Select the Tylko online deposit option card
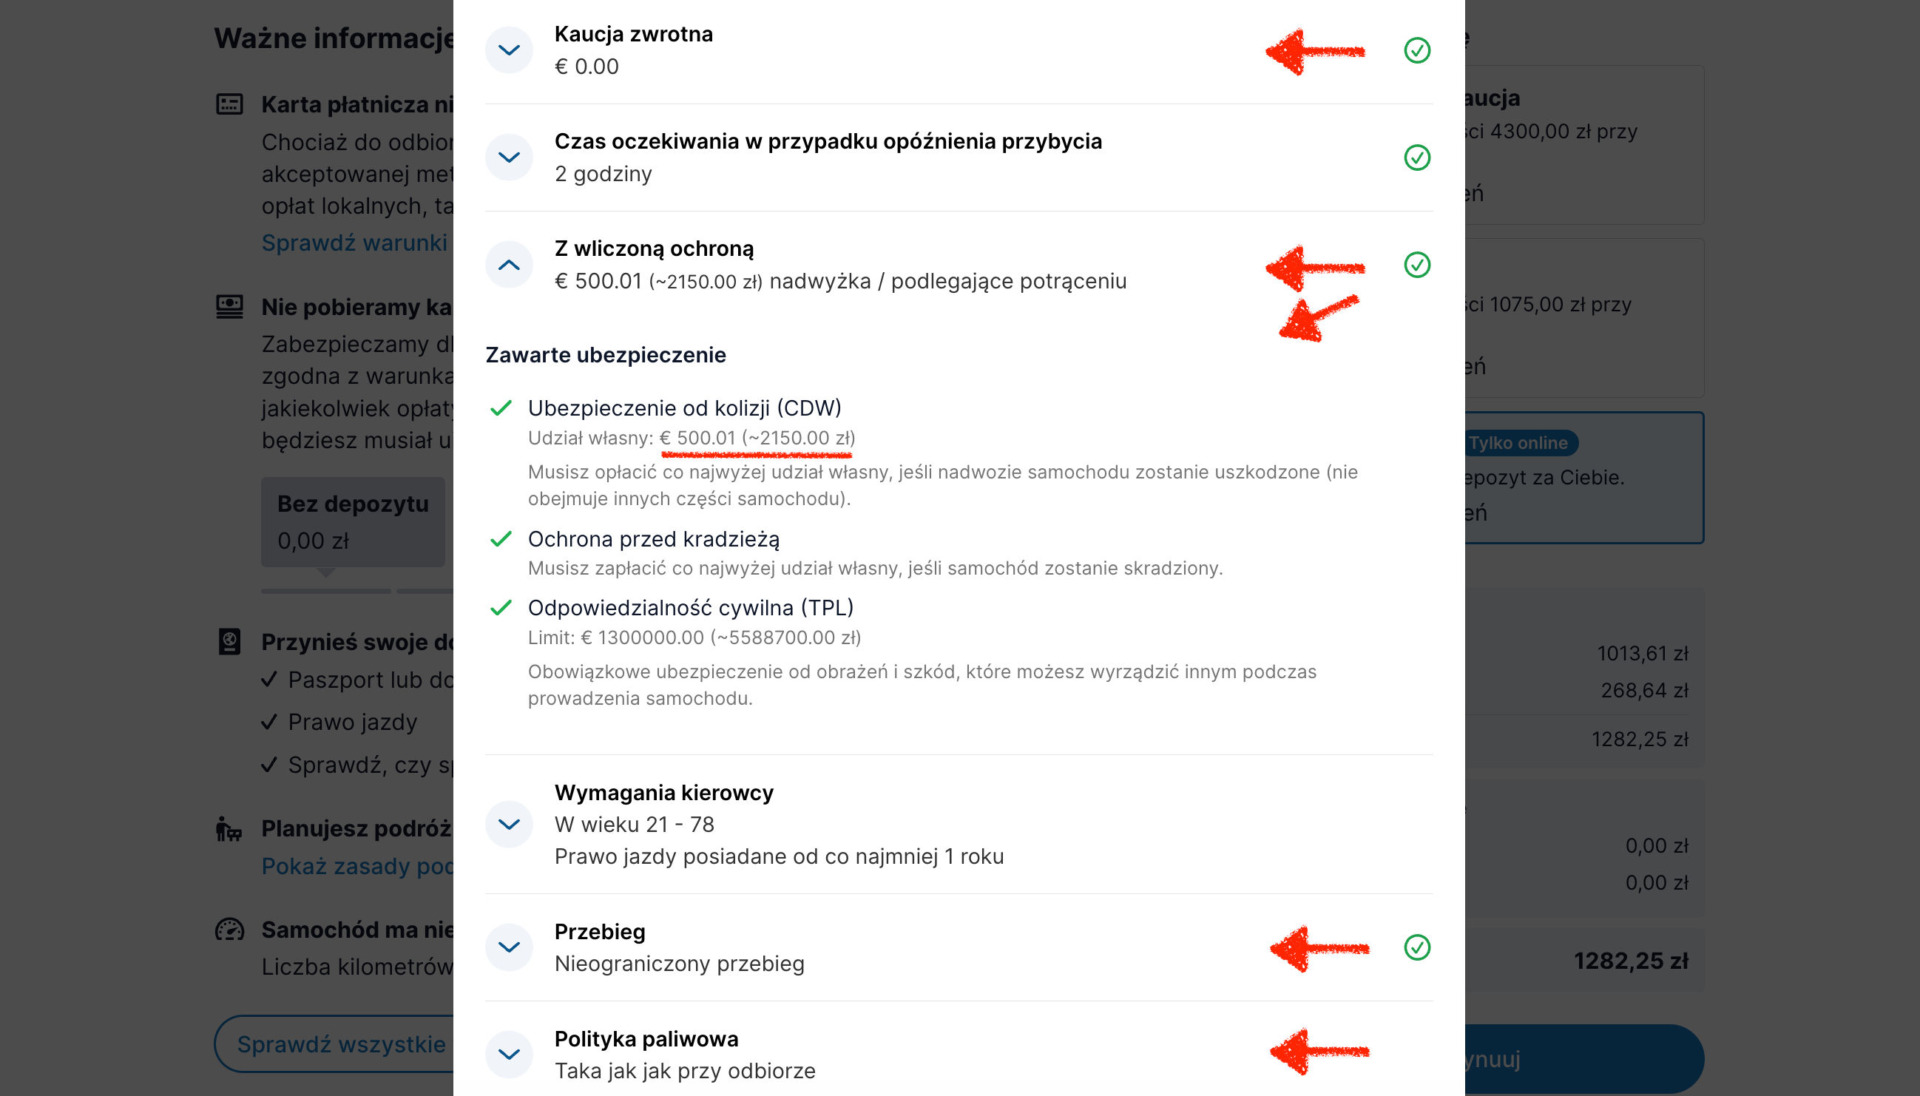Screen dimensions: 1920x1096 (1584, 478)
